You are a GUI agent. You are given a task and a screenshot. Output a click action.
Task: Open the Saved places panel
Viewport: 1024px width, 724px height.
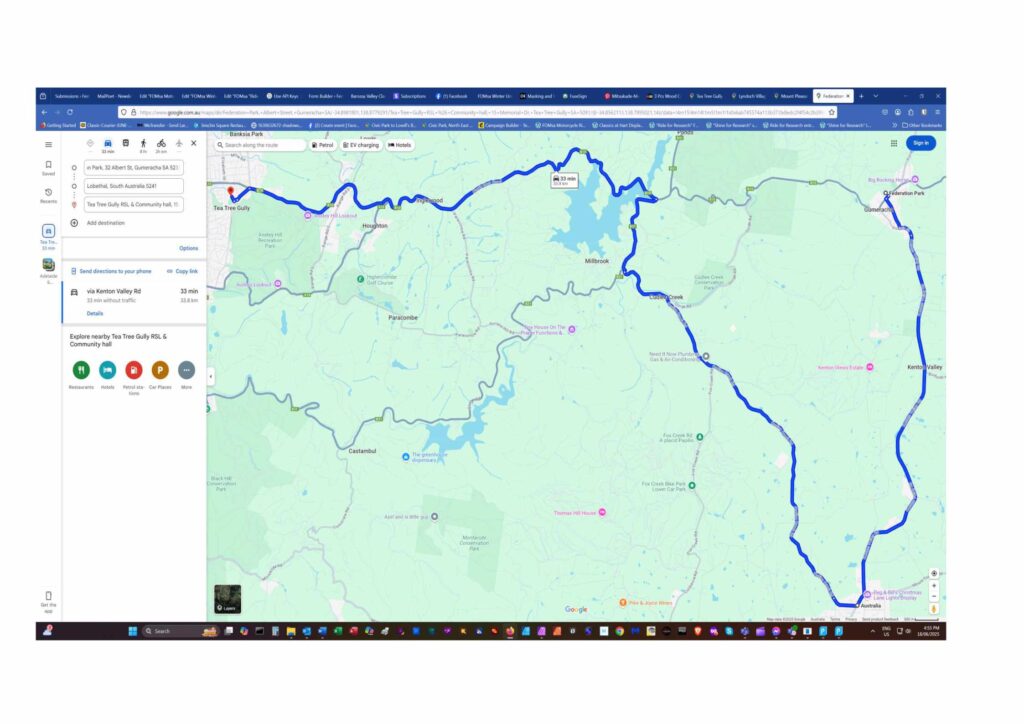point(48,168)
